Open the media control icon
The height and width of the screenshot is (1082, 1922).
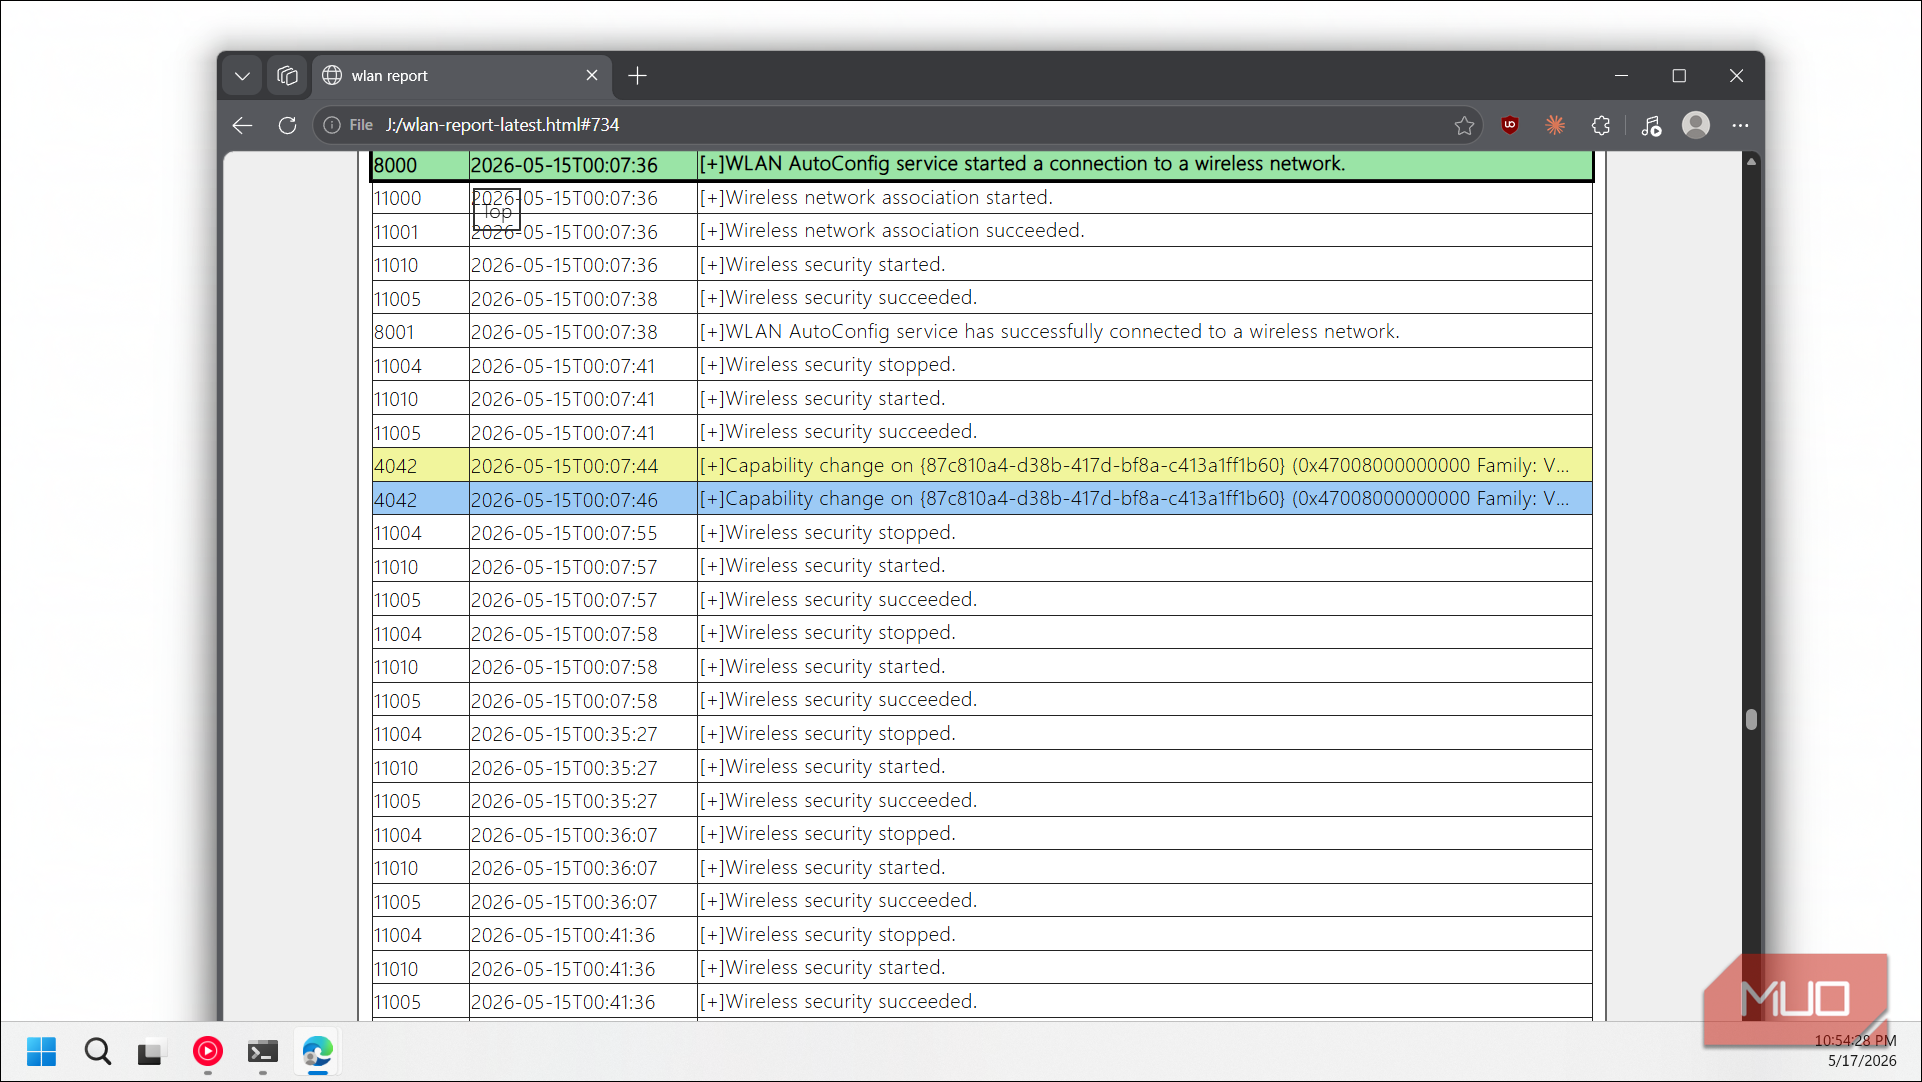1651,125
